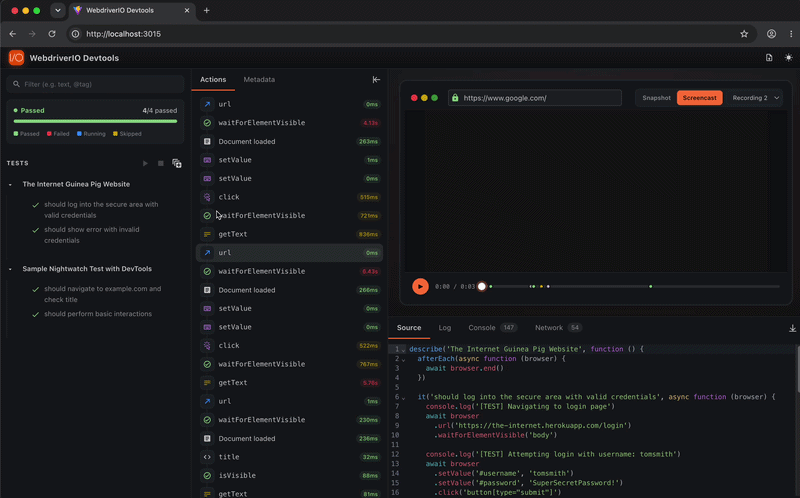Image resolution: width=800 pixels, height=498 pixels.
Task: Fold code at line 1 describe block
Action: [x=403, y=350]
